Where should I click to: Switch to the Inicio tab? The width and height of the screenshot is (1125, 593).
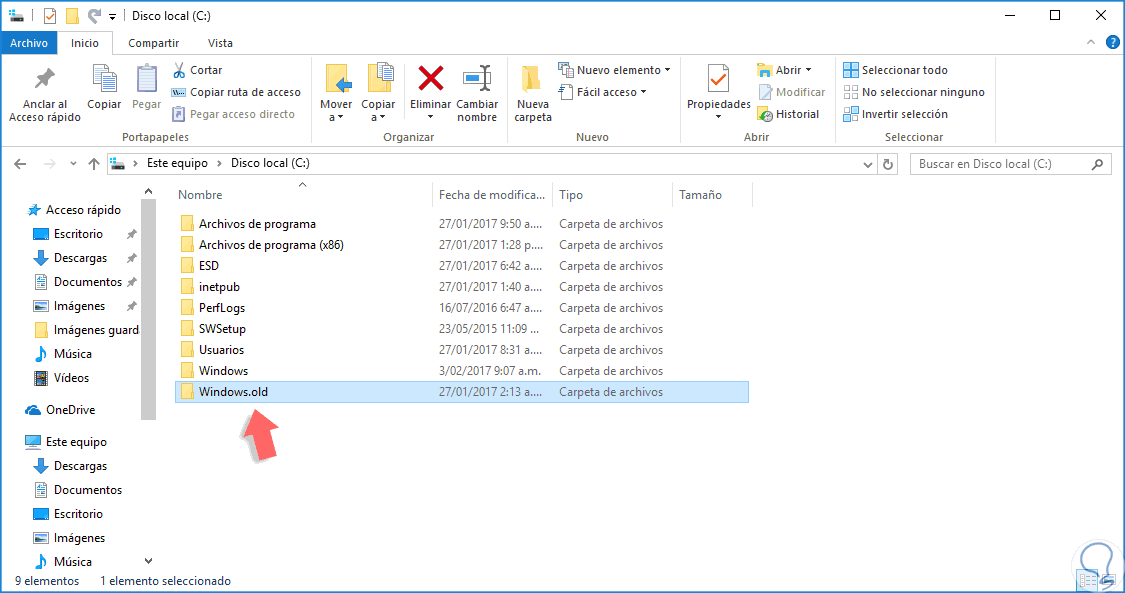85,43
